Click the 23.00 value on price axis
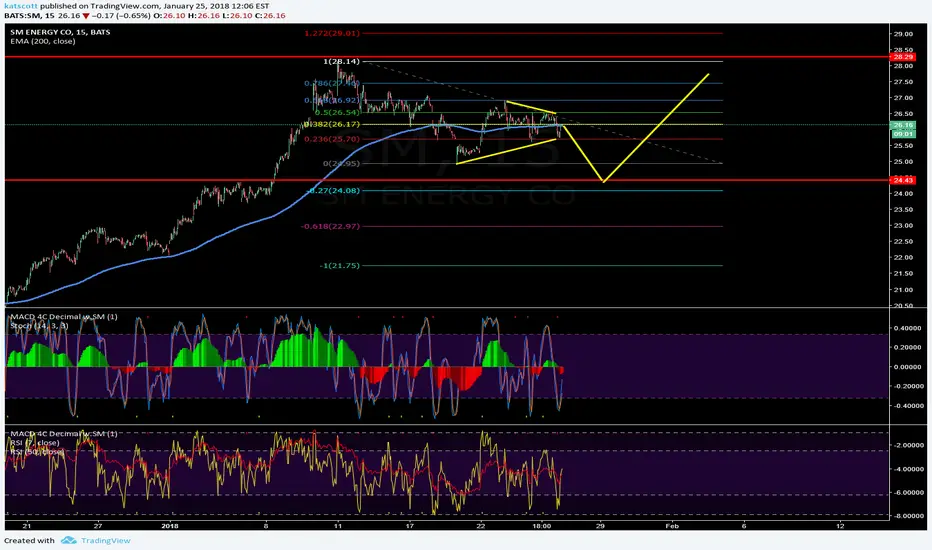Viewport: 932px width, 550px height. (903, 226)
